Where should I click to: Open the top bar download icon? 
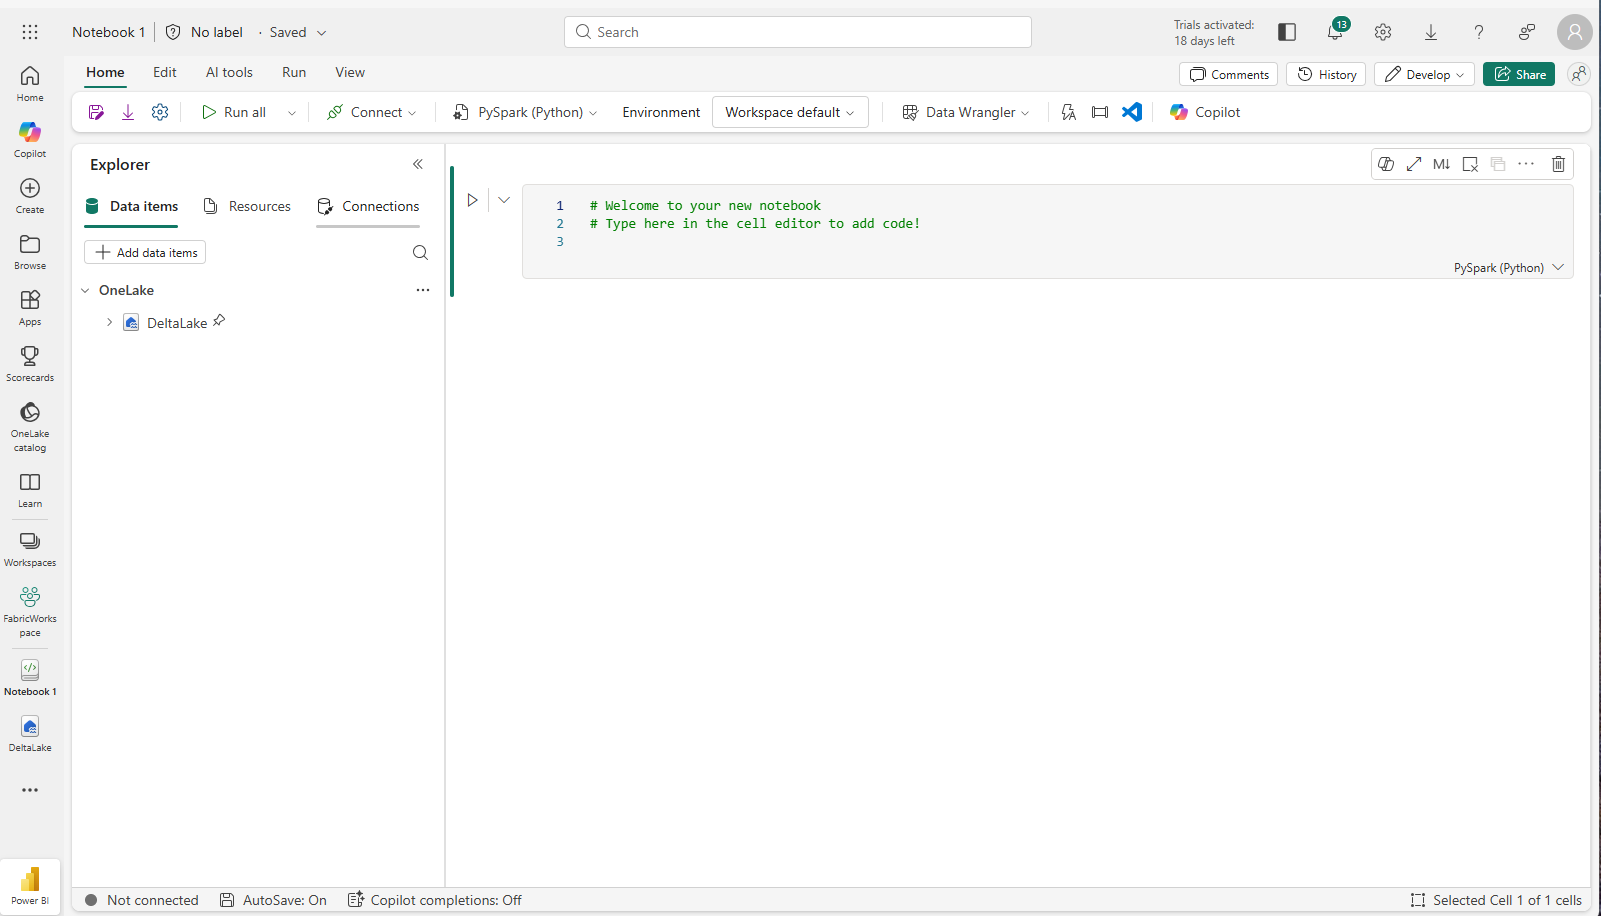1431,32
